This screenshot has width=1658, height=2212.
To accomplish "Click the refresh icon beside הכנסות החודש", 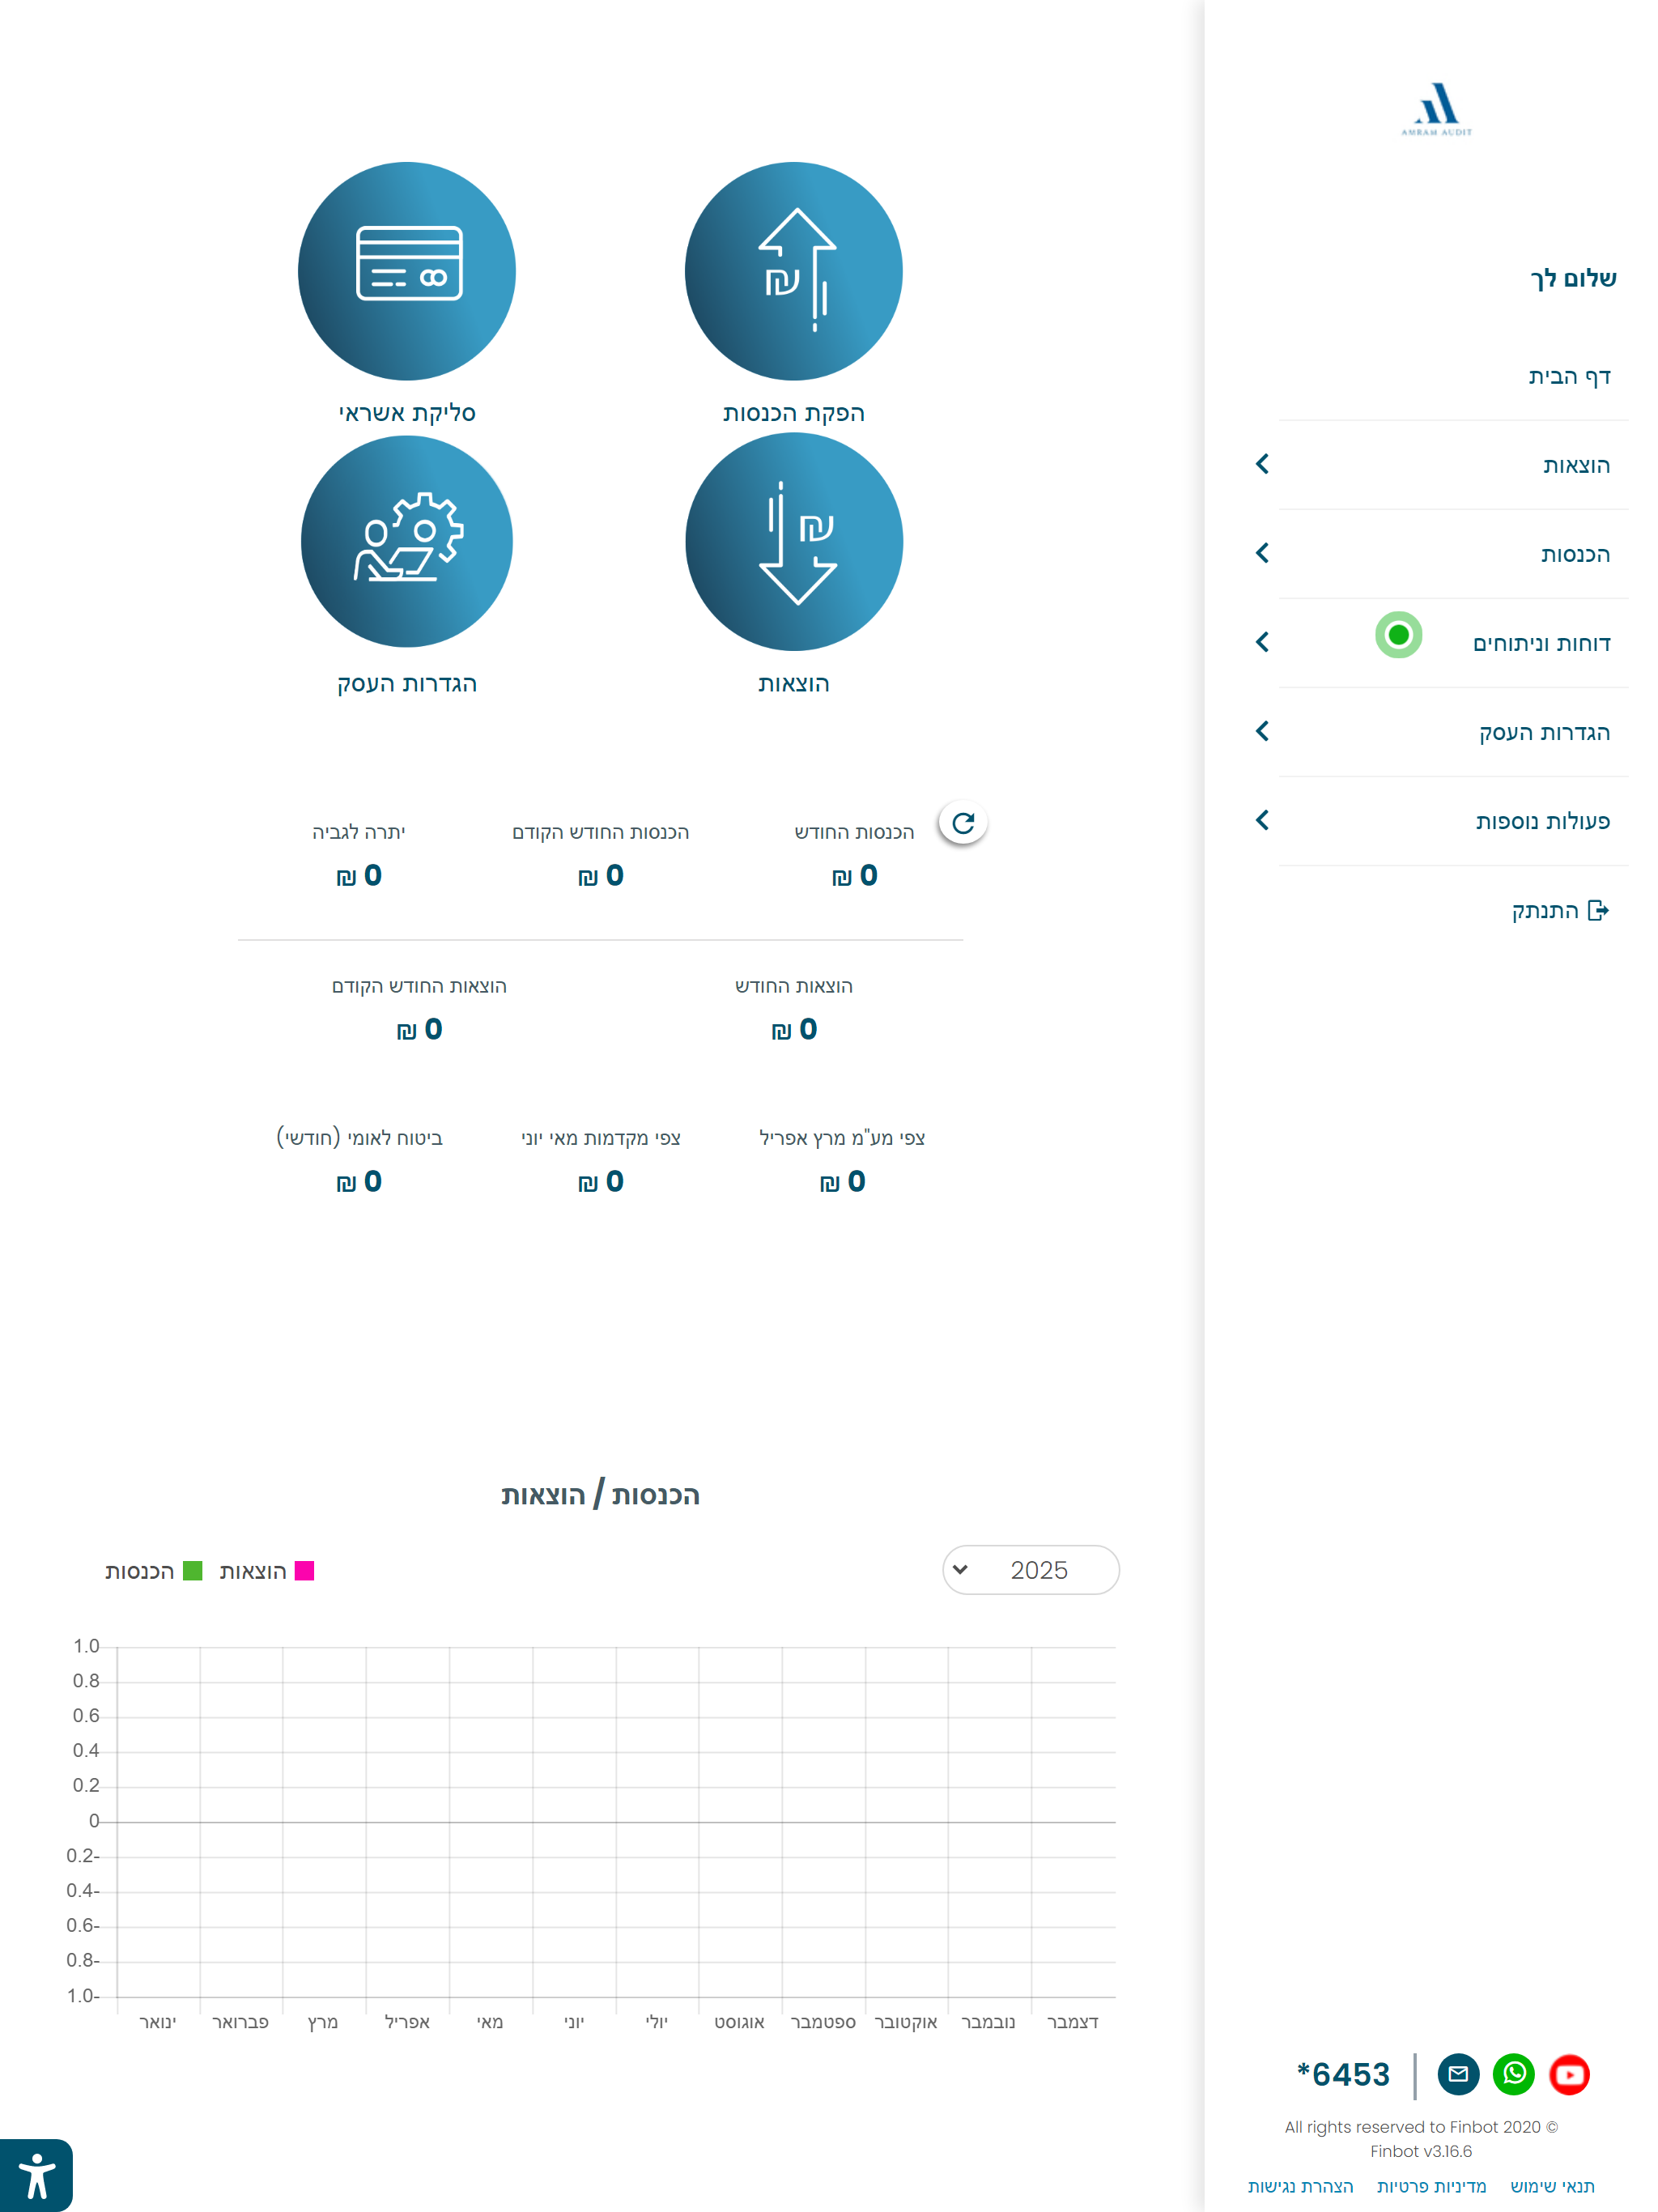I will (x=963, y=823).
